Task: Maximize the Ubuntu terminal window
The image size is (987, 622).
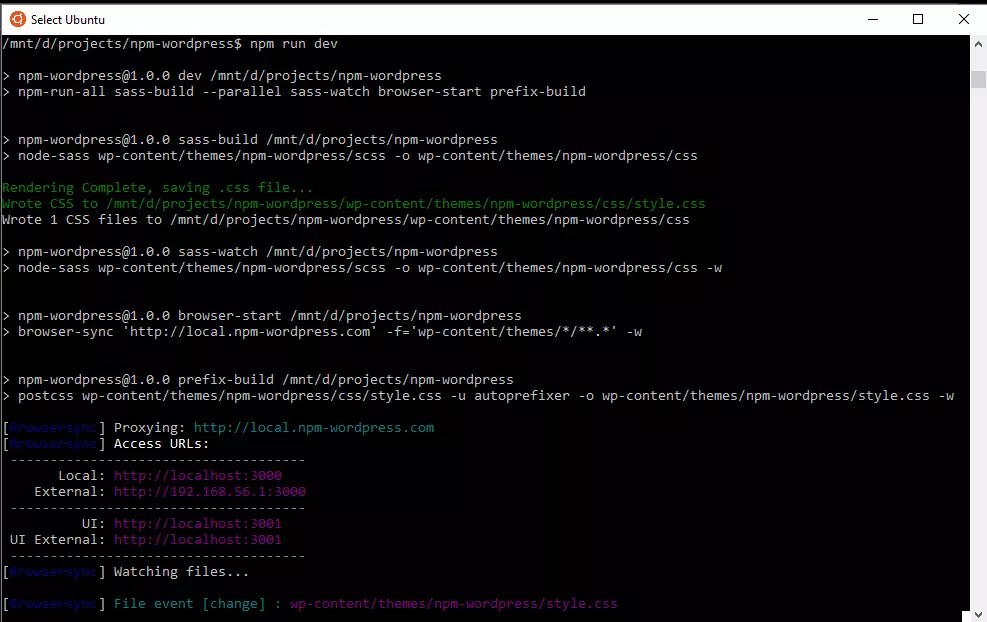Action: pos(918,20)
